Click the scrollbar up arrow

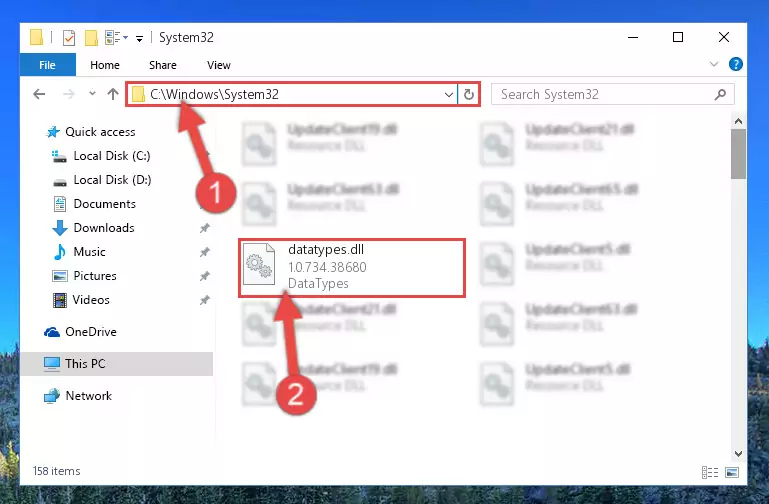[x=738, y=121]
